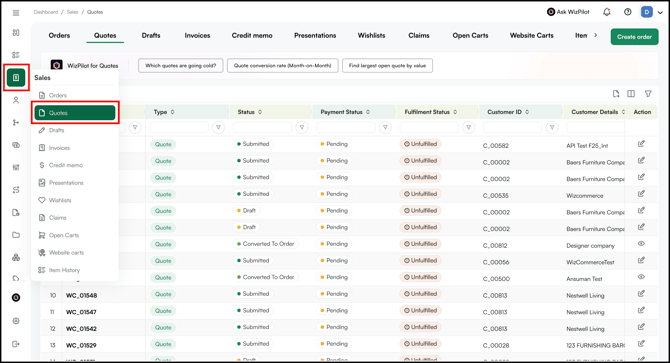The width and height of the screenshot is (670, 363).
Task: View the Designer company quote eye icon
Action: click(x=641, y=244)
